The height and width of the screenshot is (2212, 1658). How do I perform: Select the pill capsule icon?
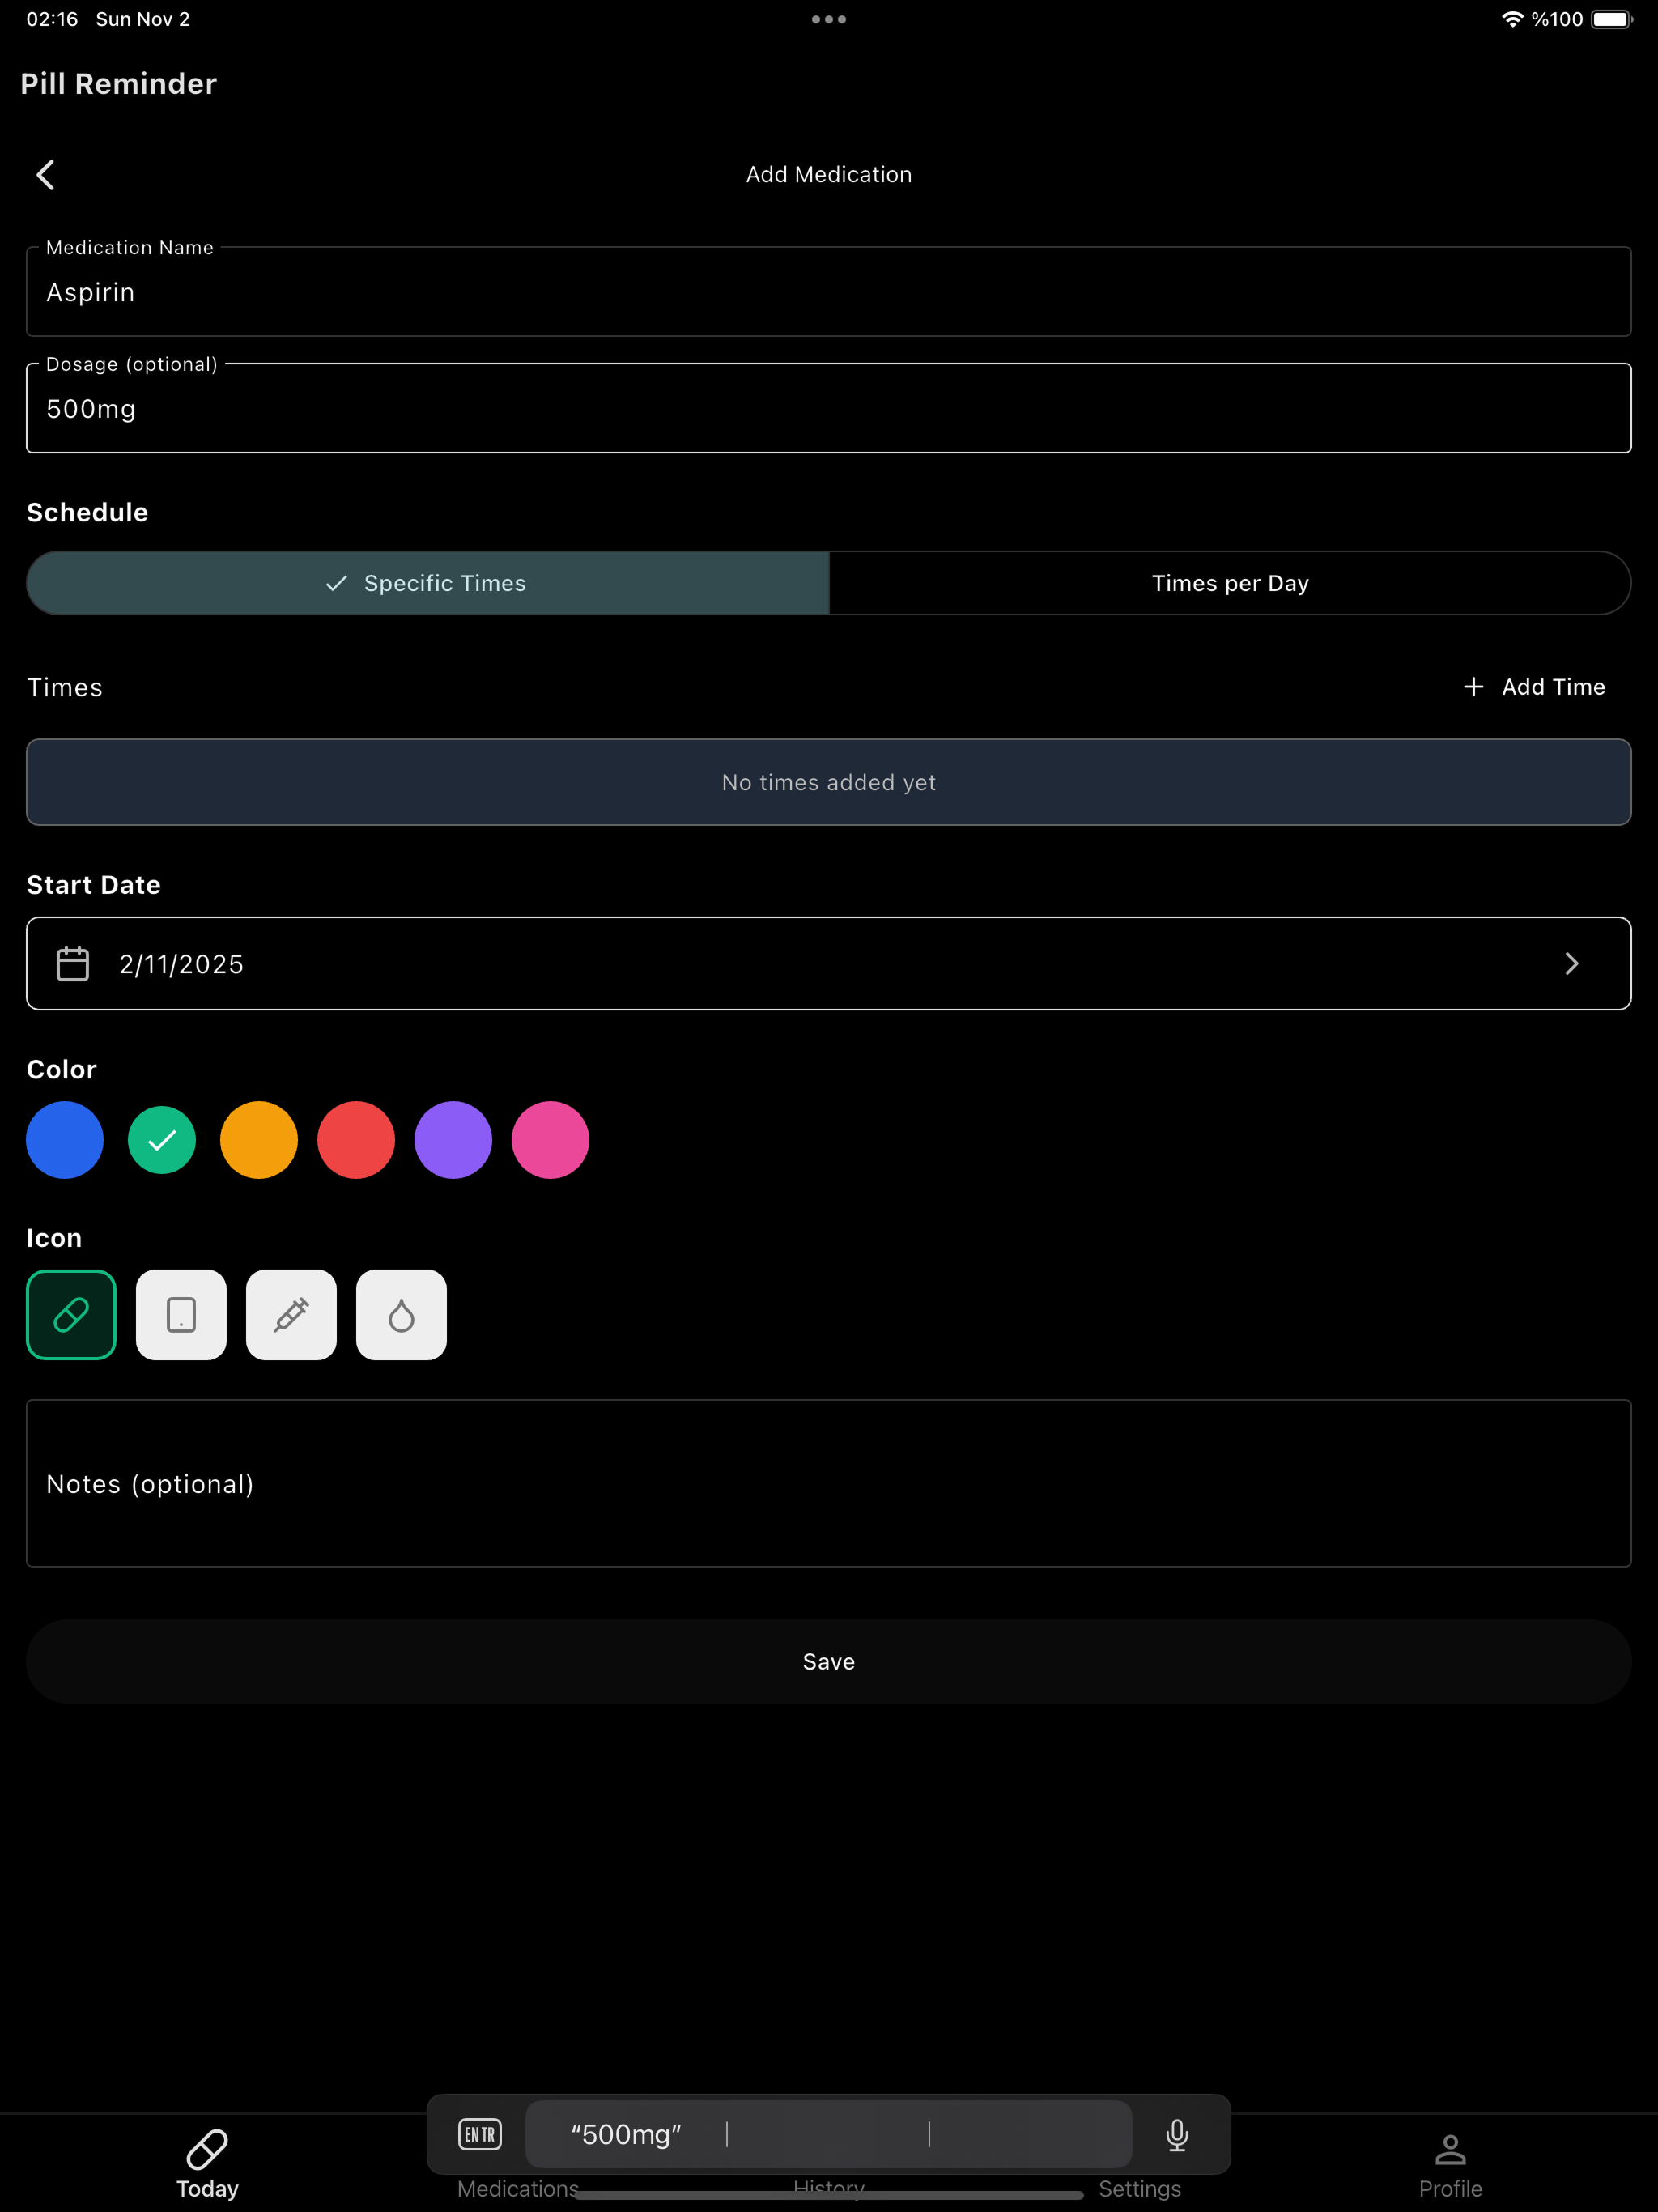pyautogui.click(x=71, y=1314)
